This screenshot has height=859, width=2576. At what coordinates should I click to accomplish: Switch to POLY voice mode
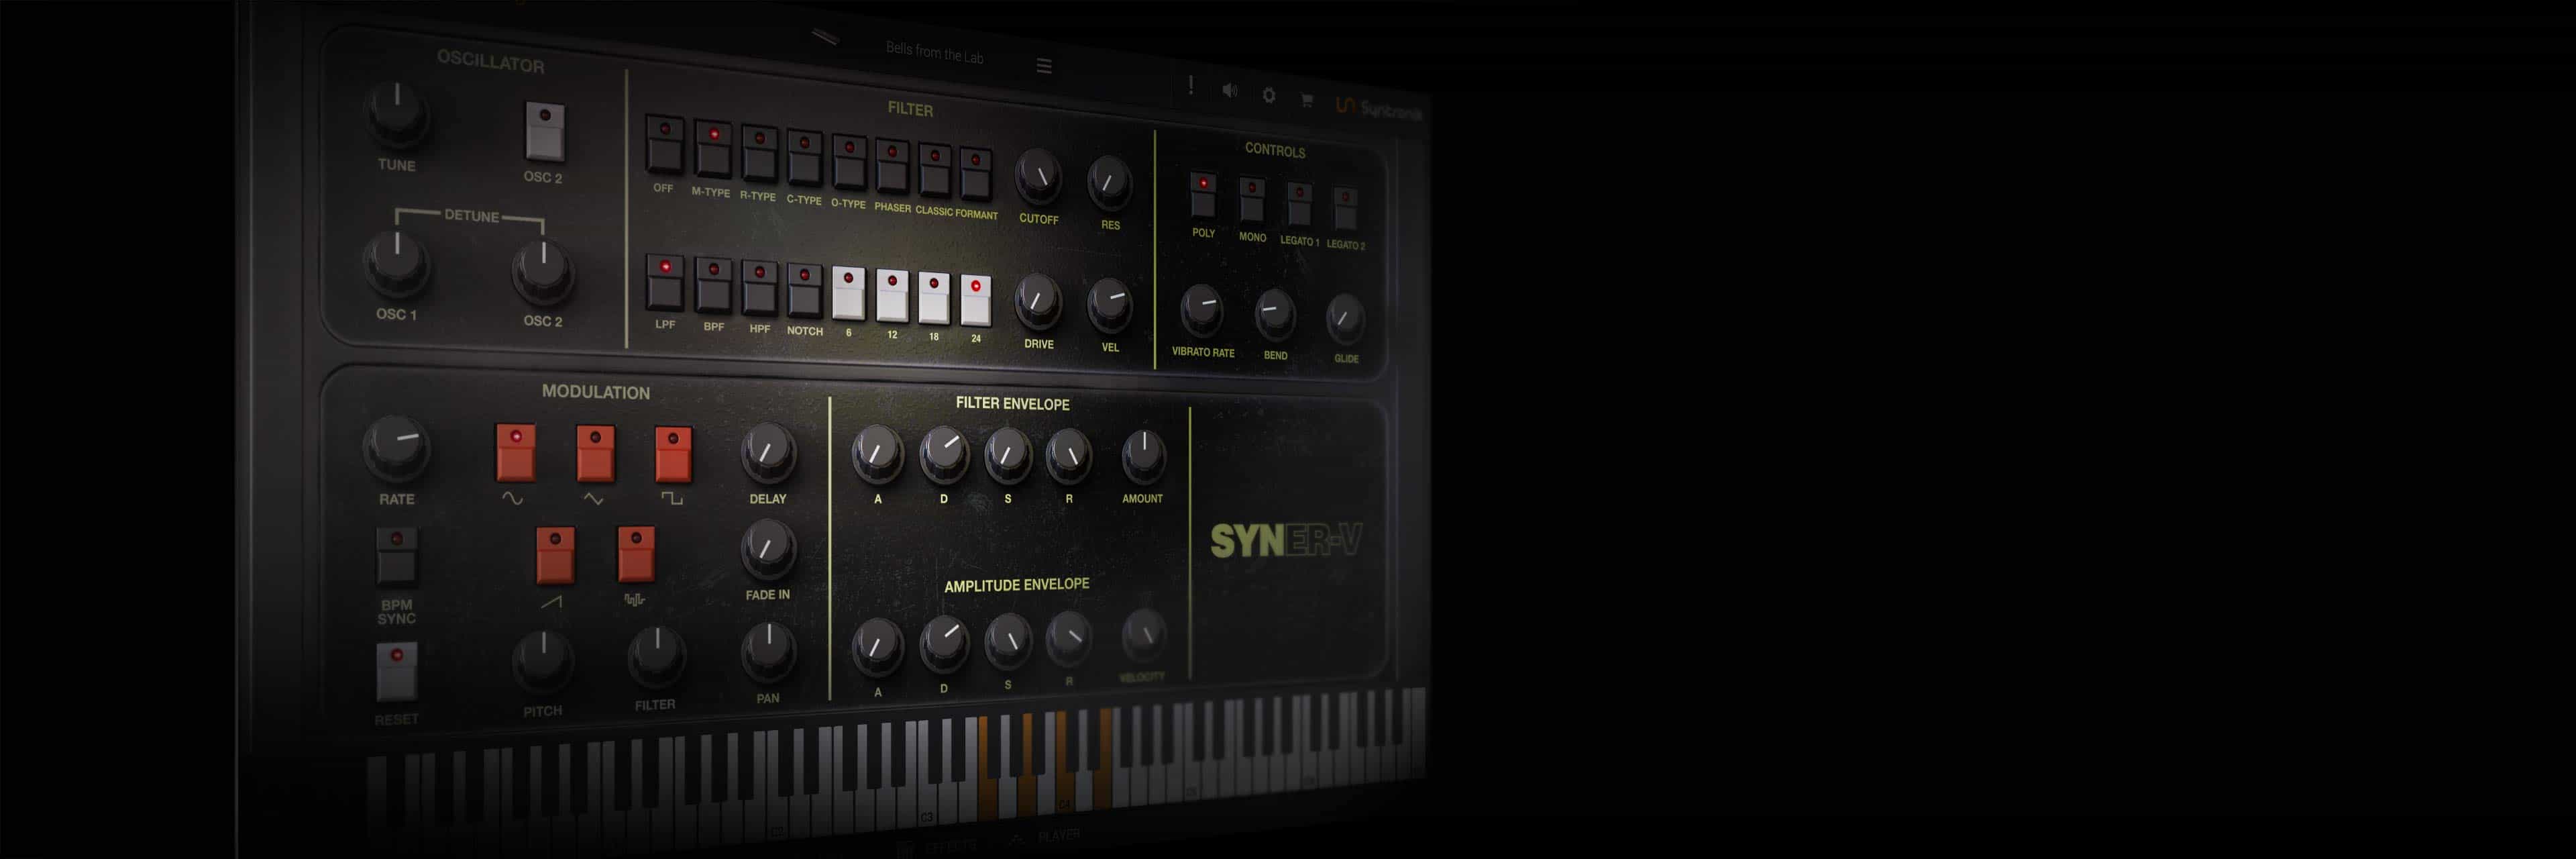tap(1203, 196)
